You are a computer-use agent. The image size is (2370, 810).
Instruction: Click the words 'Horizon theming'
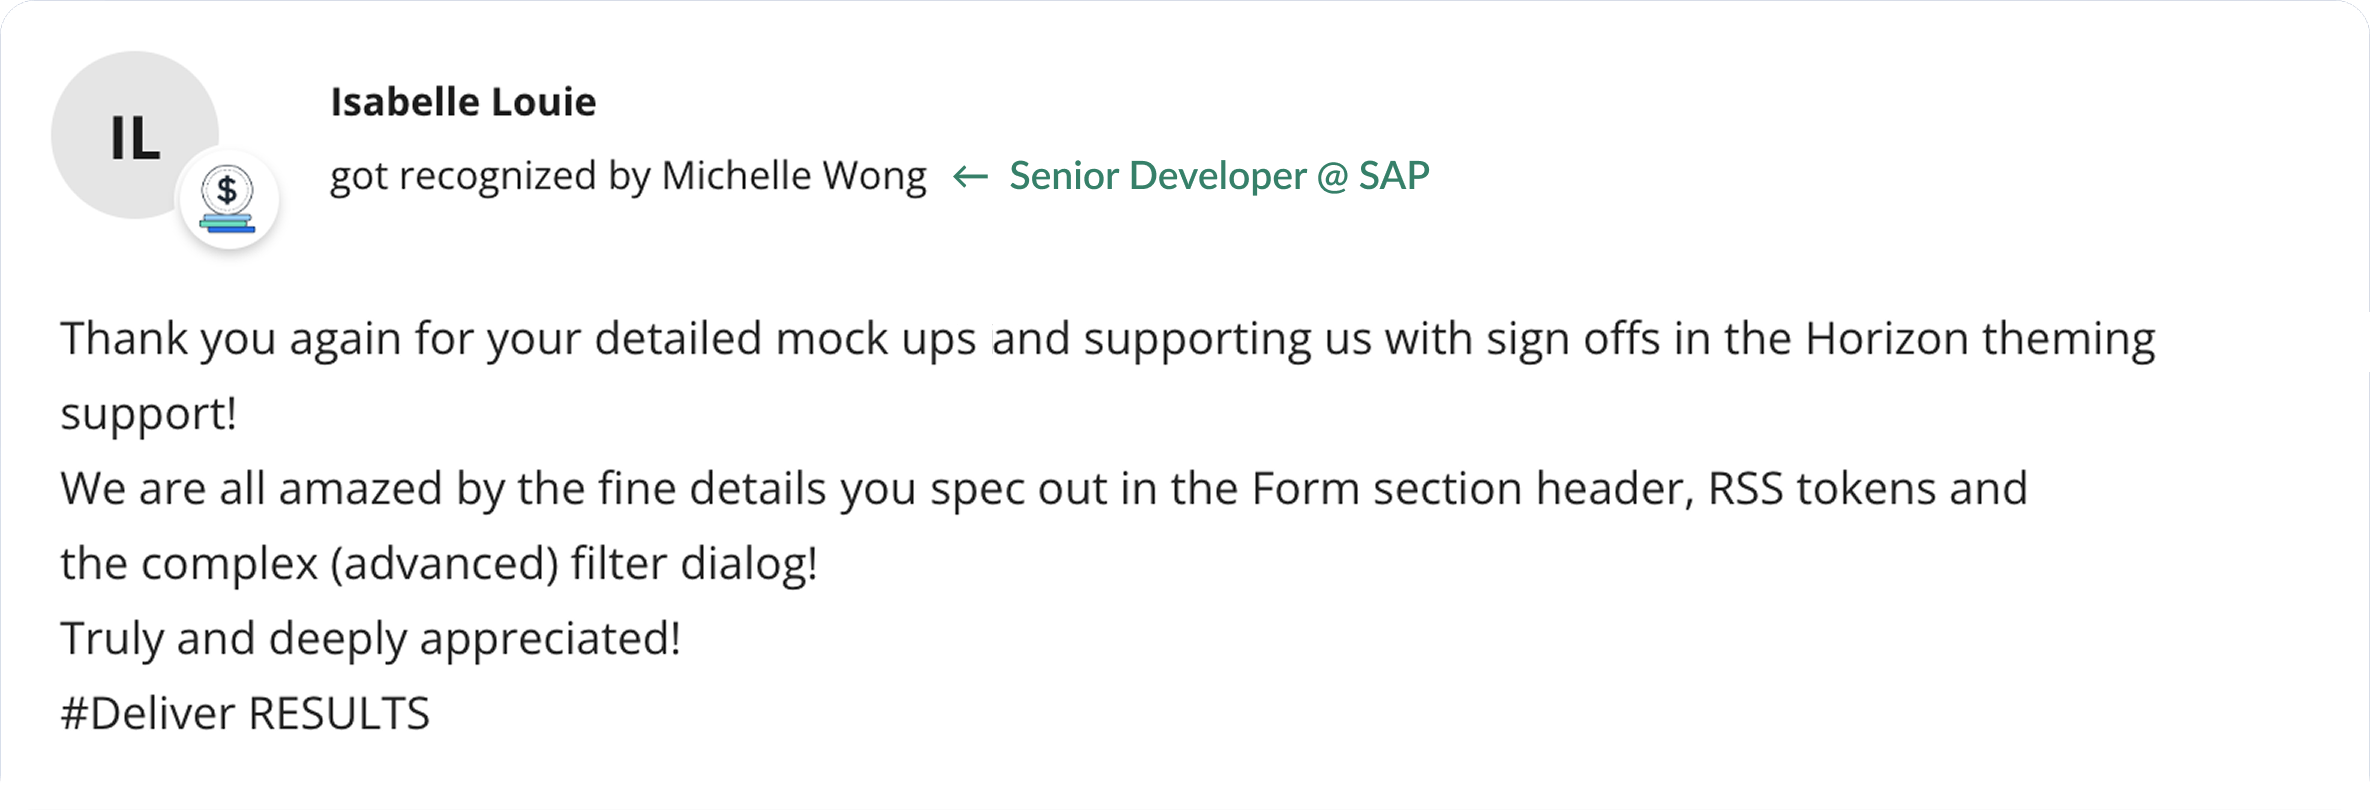pos(1980,340)
